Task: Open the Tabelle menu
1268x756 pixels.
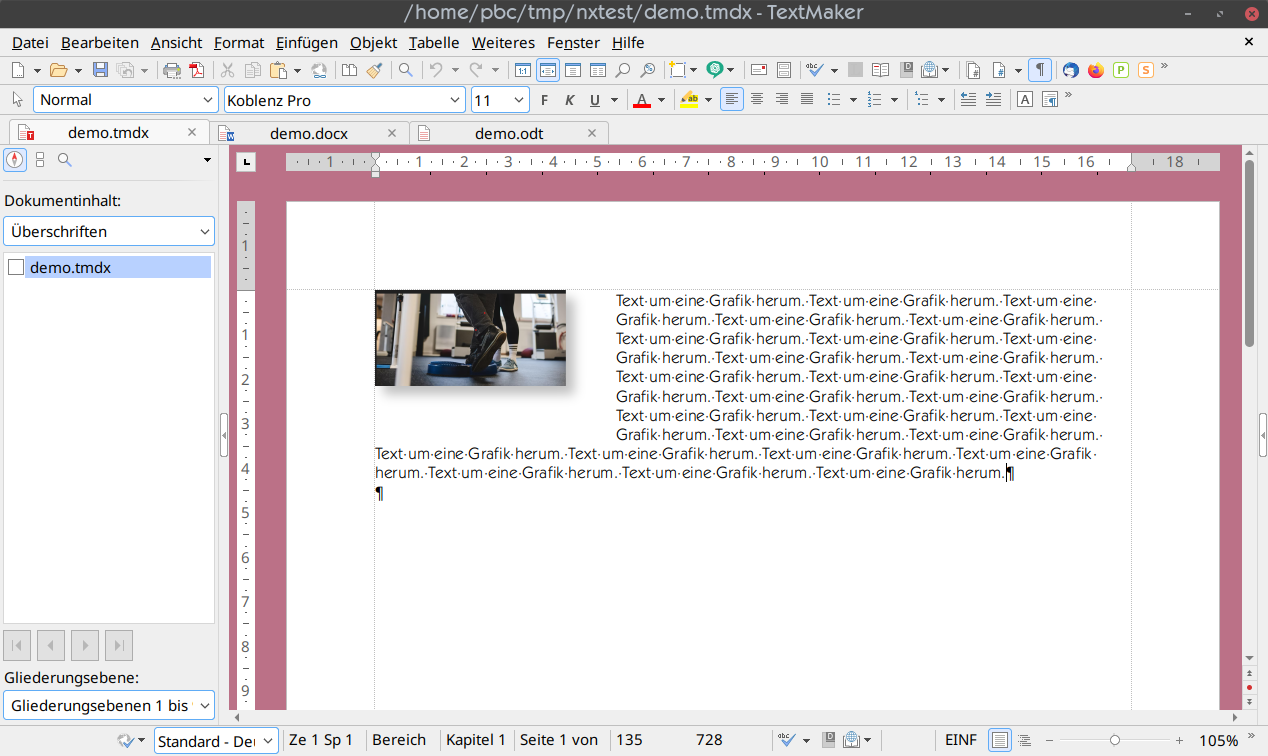Action: (434, 42)
